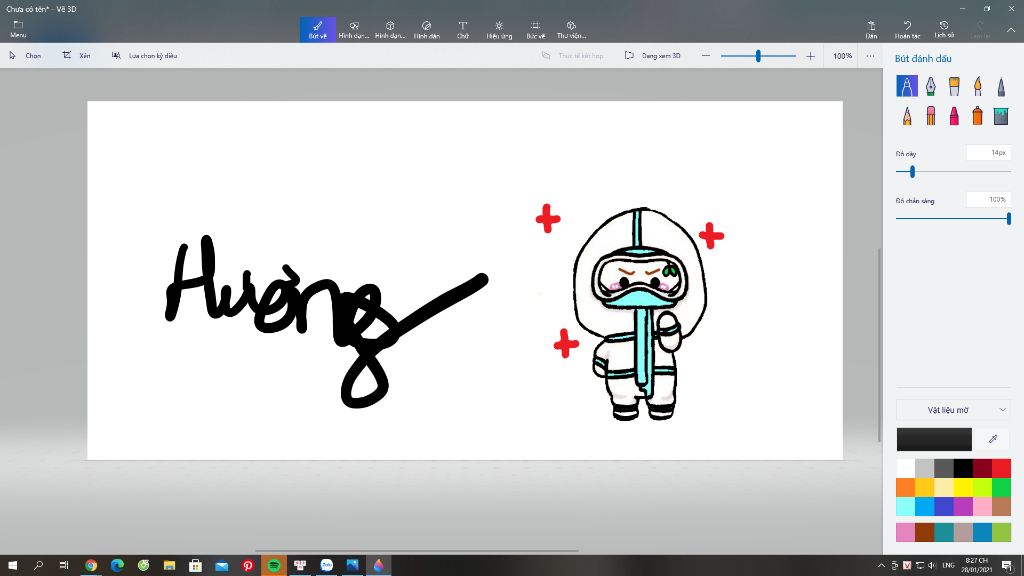This screenshot has height=576, width=1024.
Task: Click the Dán paste button
Action: point(871,29)
